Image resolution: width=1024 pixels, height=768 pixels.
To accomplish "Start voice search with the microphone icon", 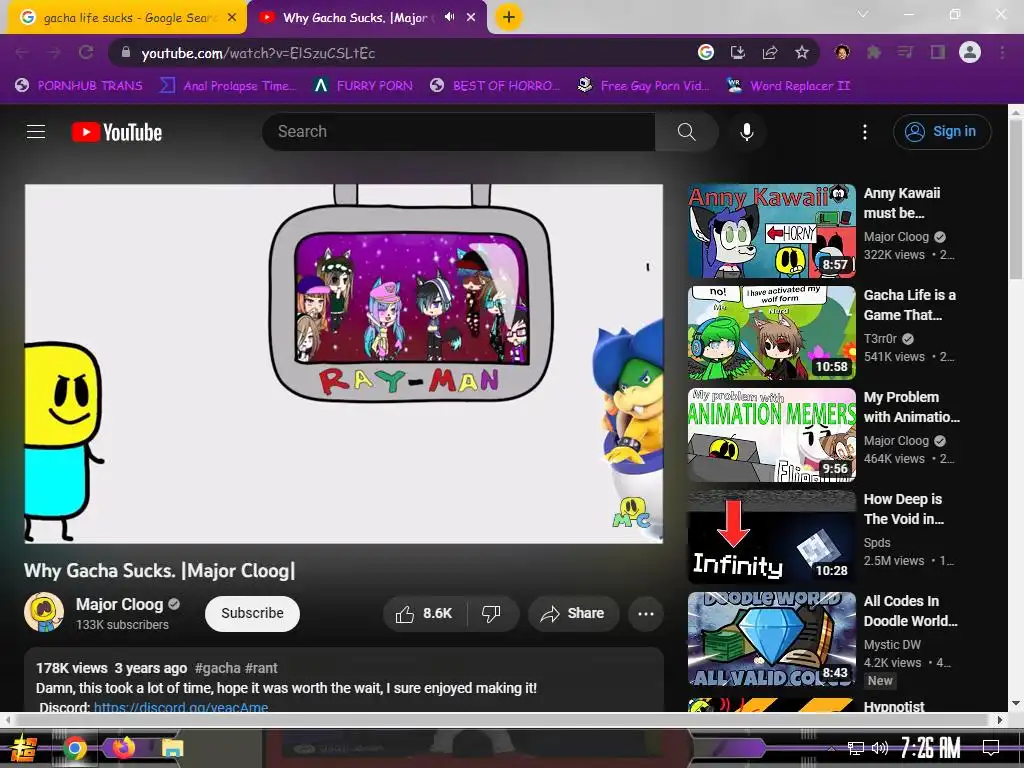I will point(746,132).
